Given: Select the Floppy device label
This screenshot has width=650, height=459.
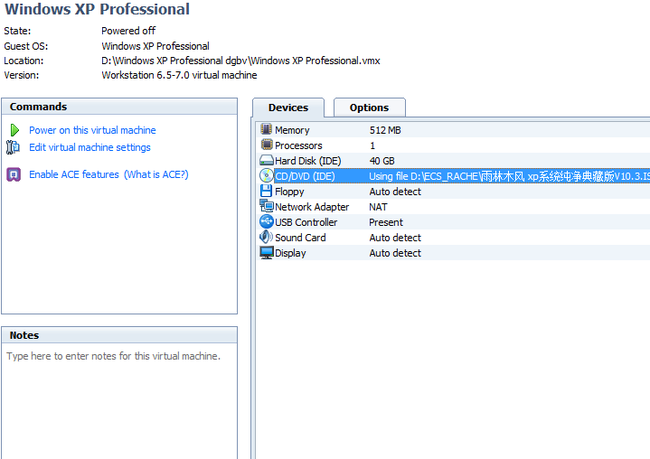Looking at the screenshot, I should point(290,192).
